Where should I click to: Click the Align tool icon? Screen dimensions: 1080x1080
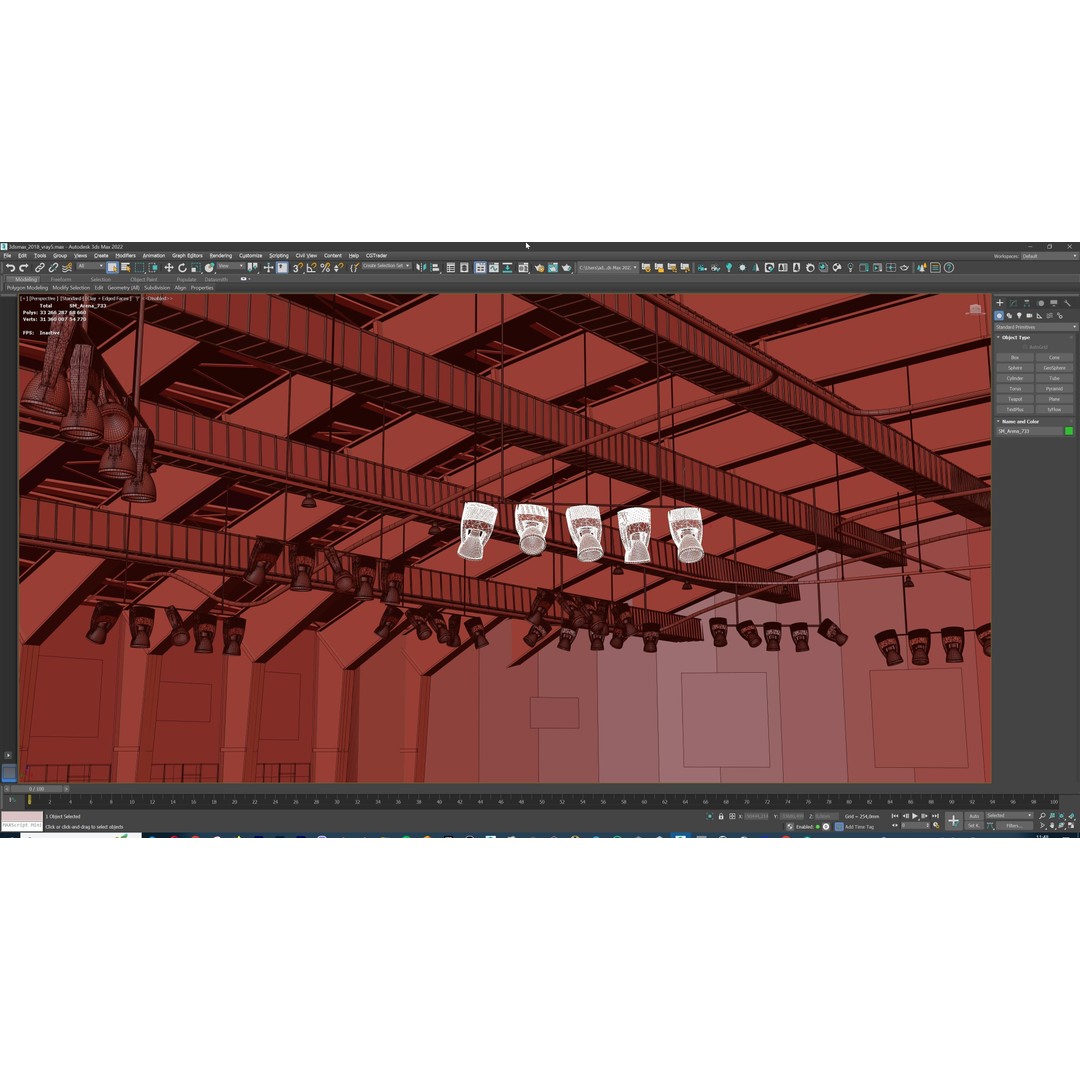(435, 268)
